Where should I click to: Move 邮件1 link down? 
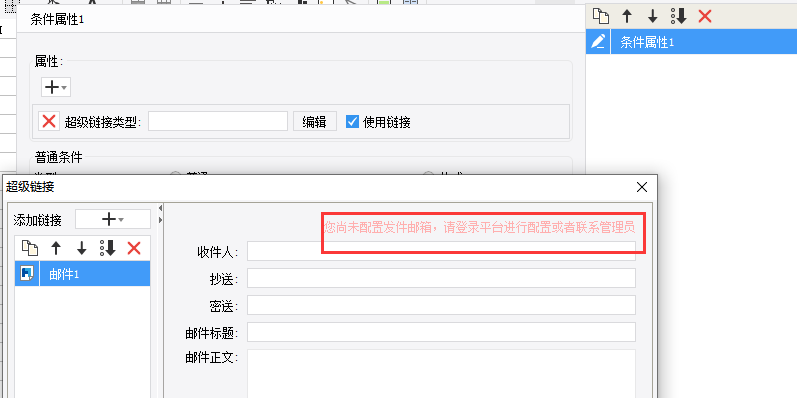click(x=81, y=248)
